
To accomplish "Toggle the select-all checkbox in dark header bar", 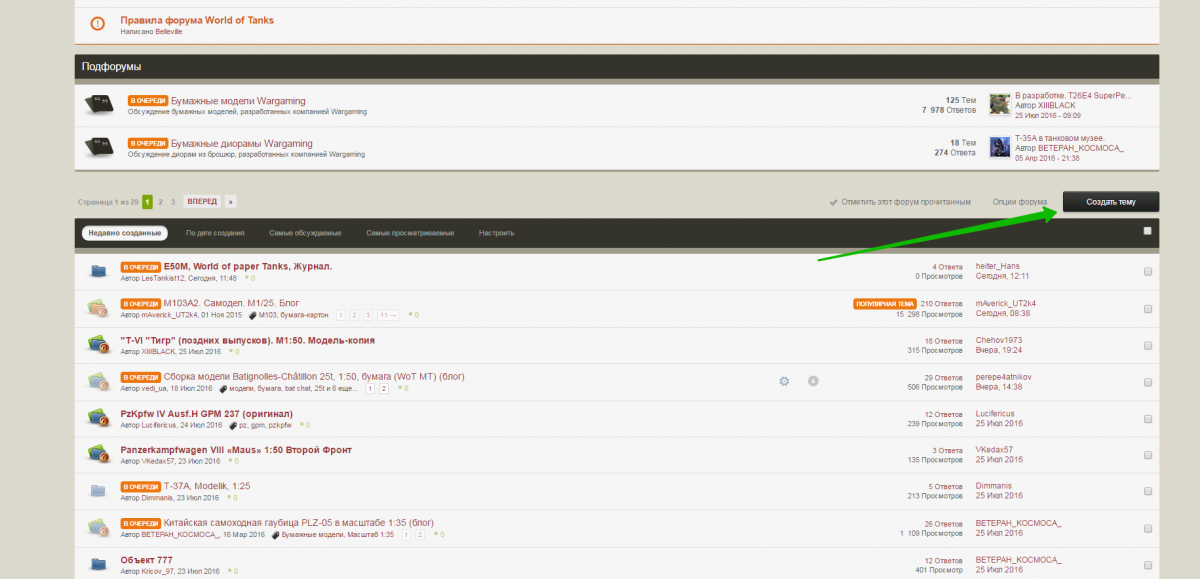I will coord(1148,231).
